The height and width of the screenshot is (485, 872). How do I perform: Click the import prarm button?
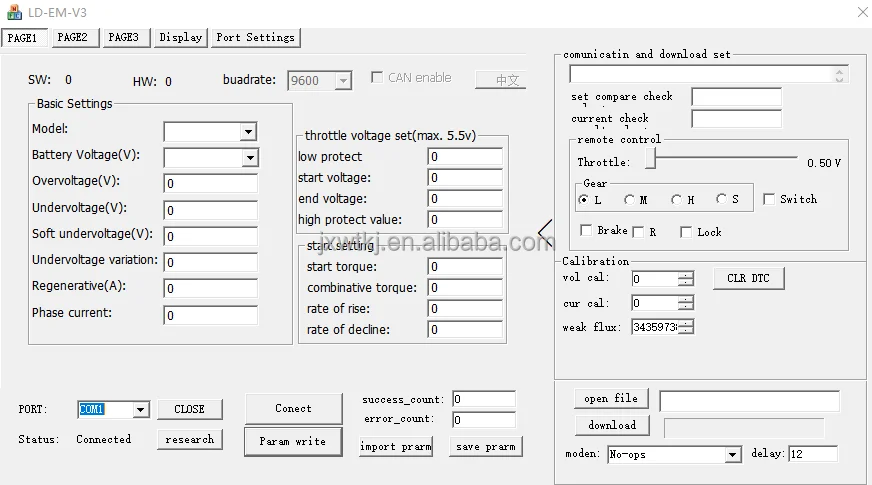pos(396,447)
